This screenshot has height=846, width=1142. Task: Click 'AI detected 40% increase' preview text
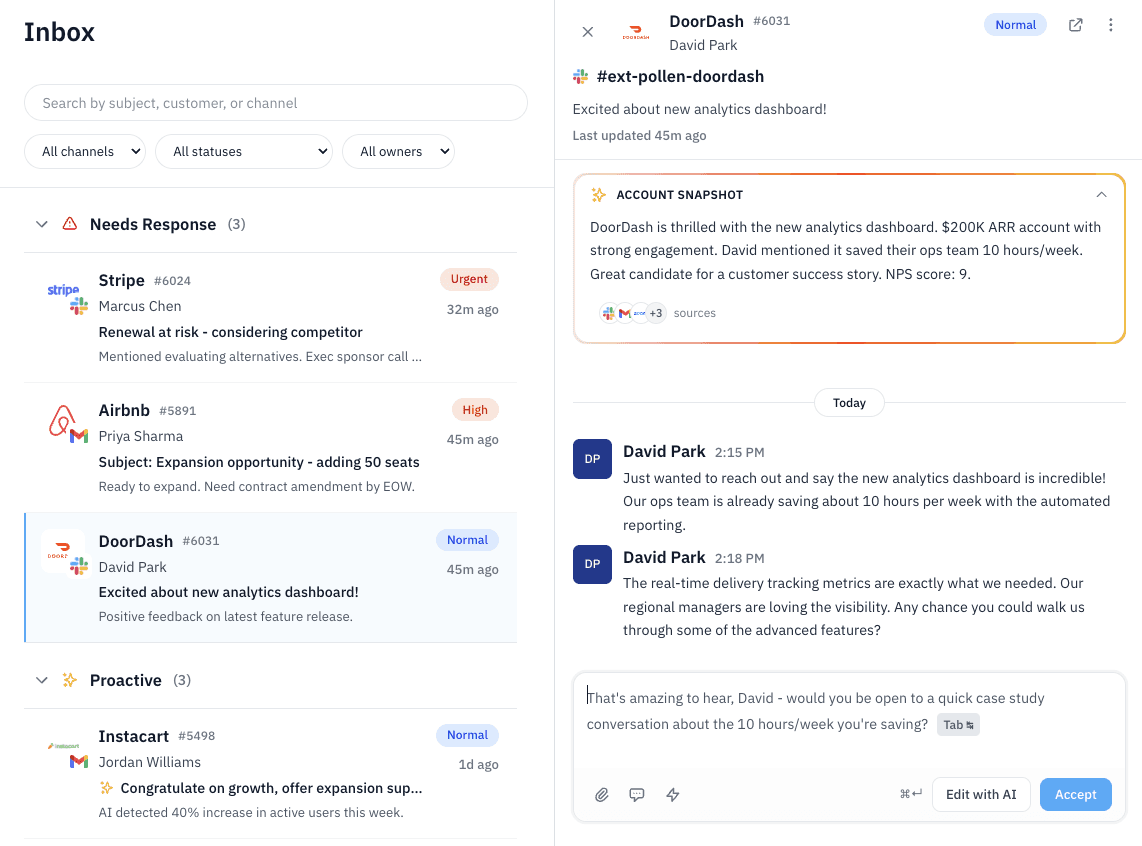[251, 813]
